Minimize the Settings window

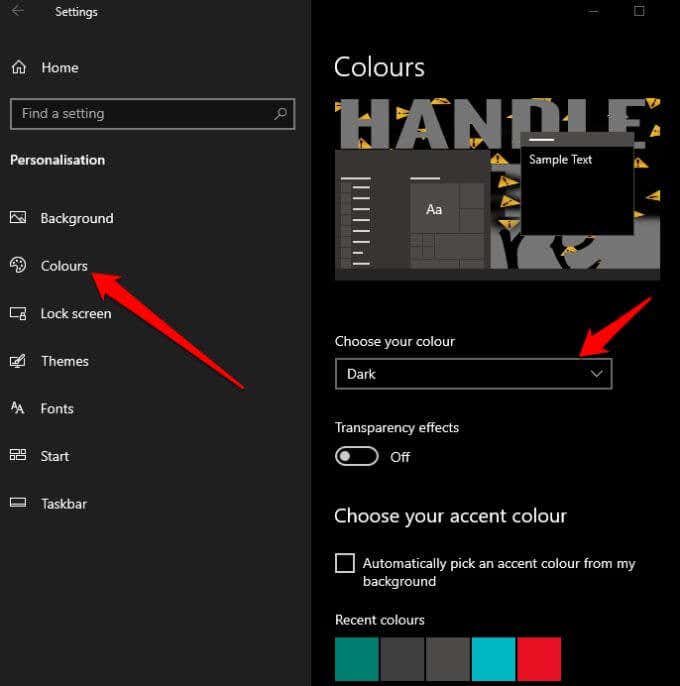593,11
